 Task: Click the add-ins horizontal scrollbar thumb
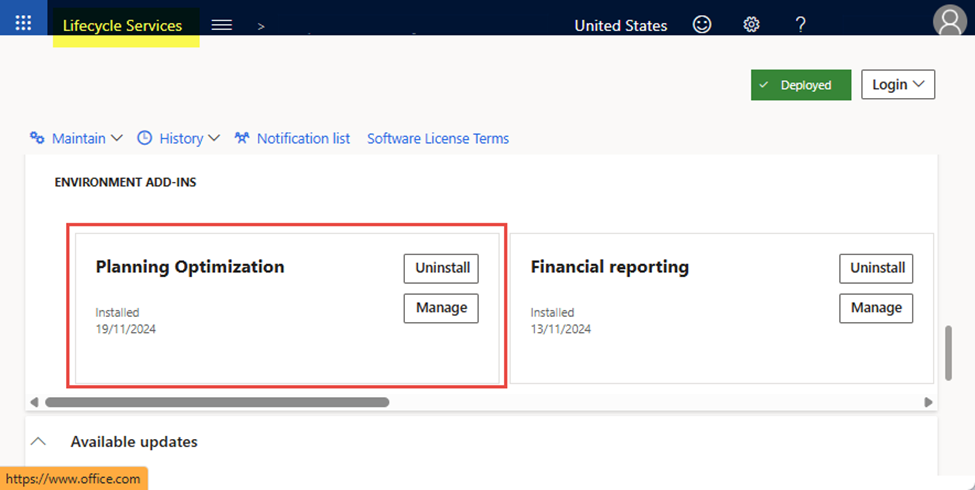tap(217, 402)
